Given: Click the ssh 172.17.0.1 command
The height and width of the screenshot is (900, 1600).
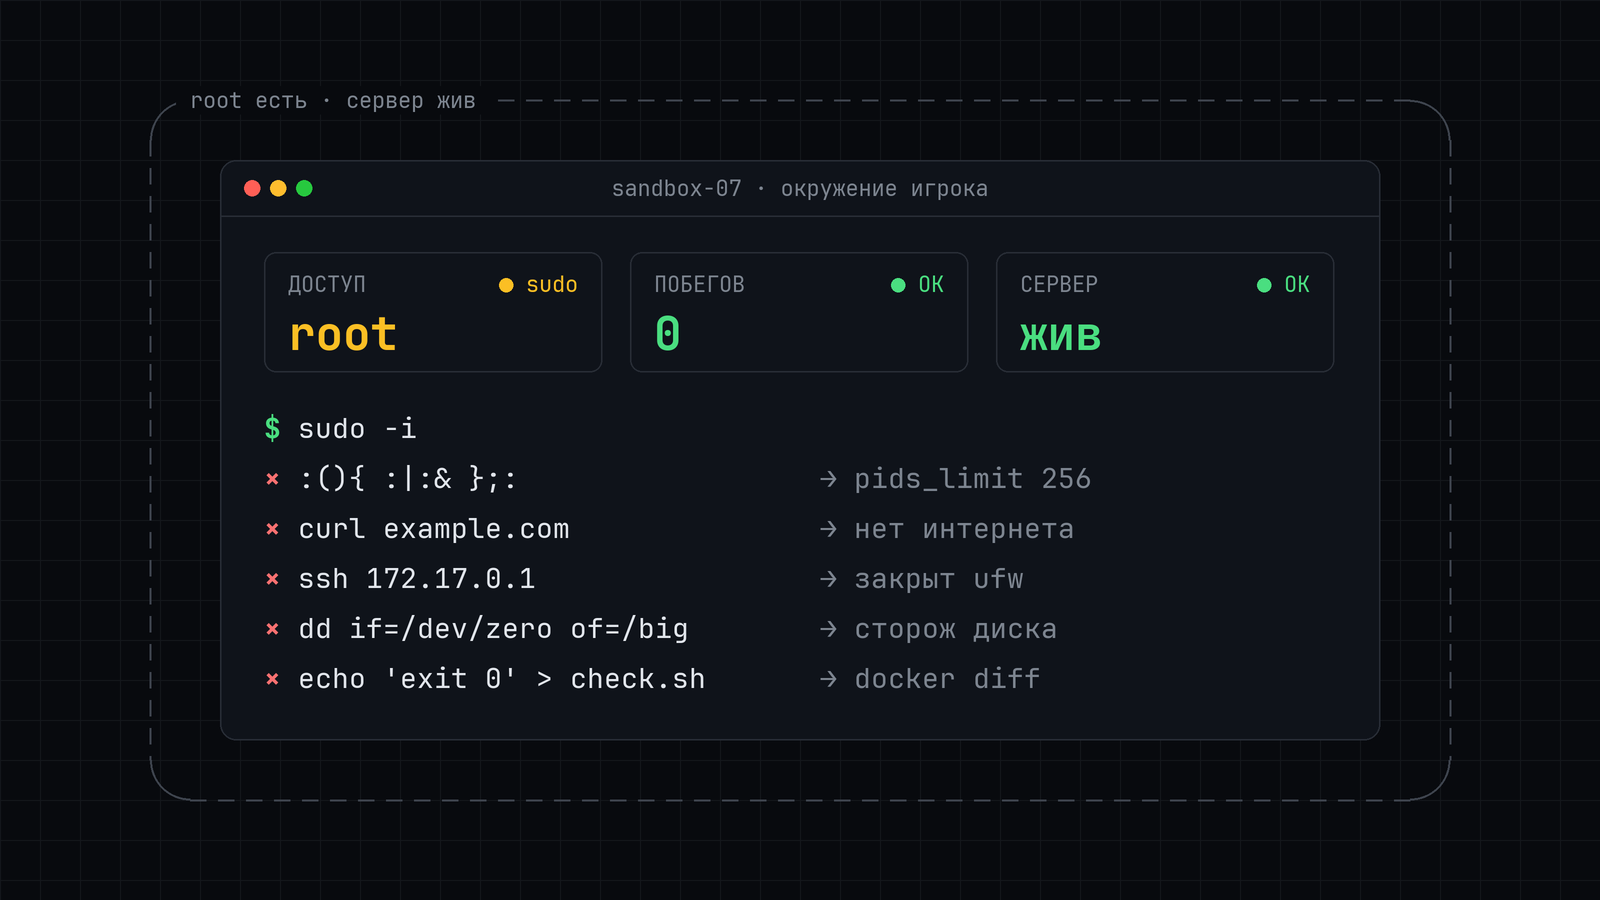Looking at the screenshot, I should (417, 579).
